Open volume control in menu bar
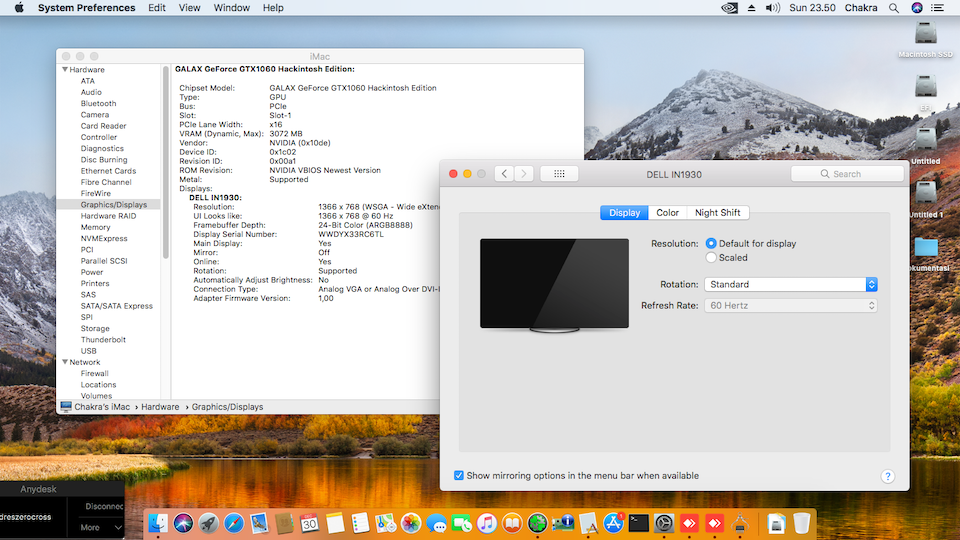This screenshot has width=960, height=540. (773, 8)
